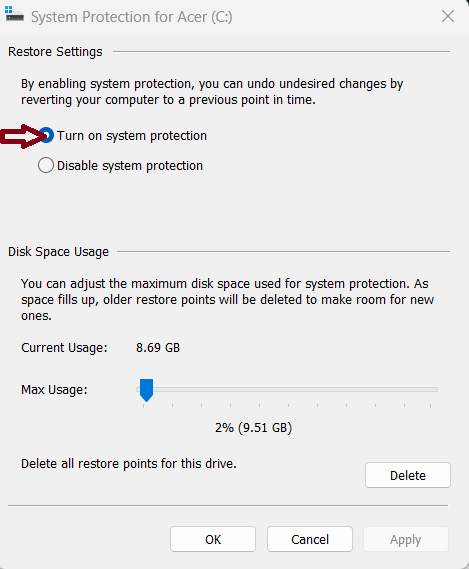Click the 'Max Usage:' label

[x=54, y=390]
